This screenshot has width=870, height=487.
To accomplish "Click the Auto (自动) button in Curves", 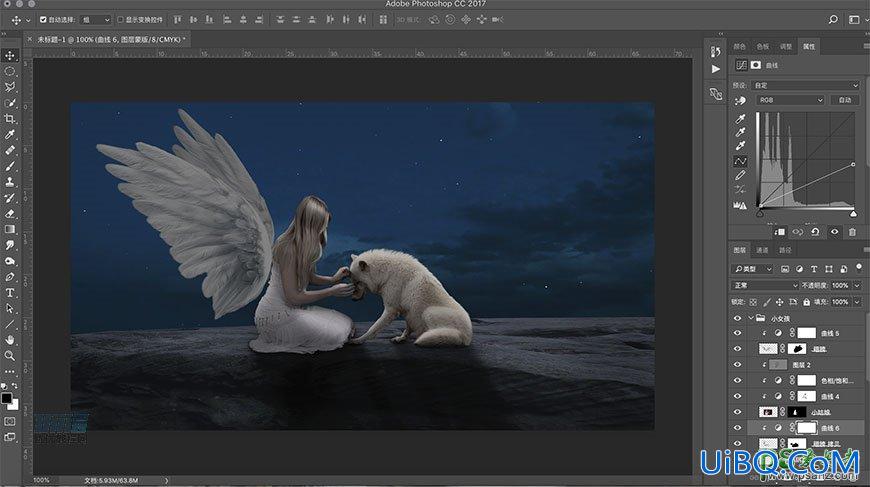I will (x=844, y=100).
